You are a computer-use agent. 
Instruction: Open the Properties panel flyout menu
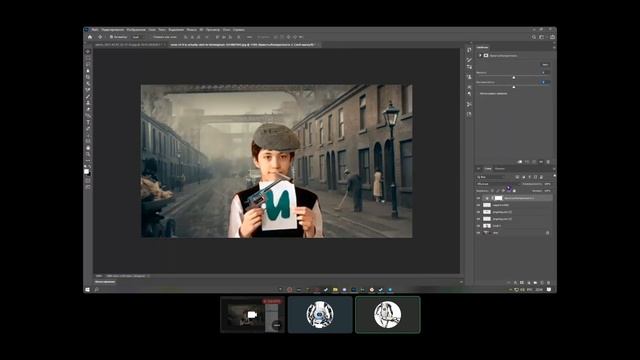coord(554,47)
